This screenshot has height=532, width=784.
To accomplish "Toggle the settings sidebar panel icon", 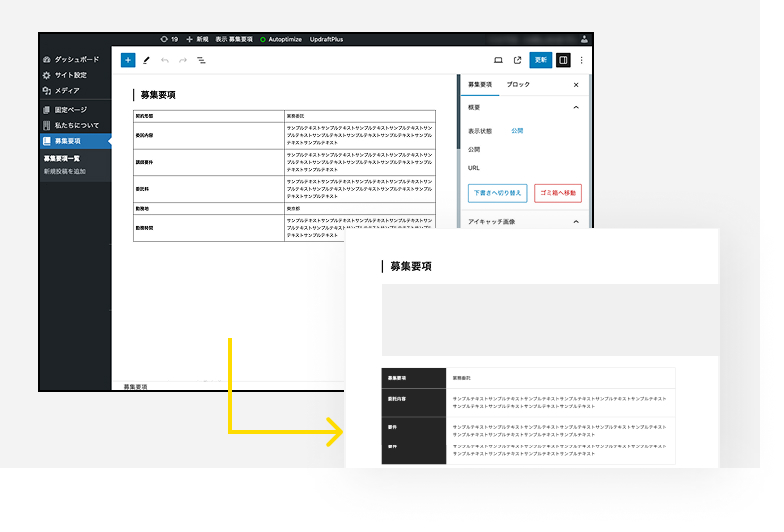I will (563, 60).
